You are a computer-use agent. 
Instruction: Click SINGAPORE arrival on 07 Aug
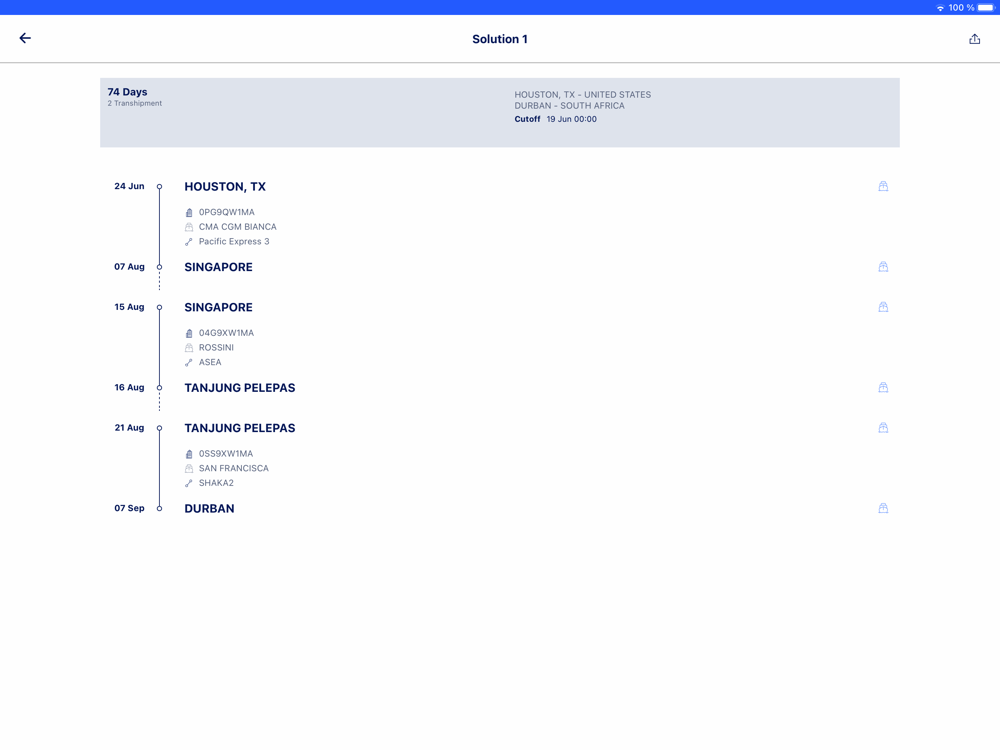point(218,267)
